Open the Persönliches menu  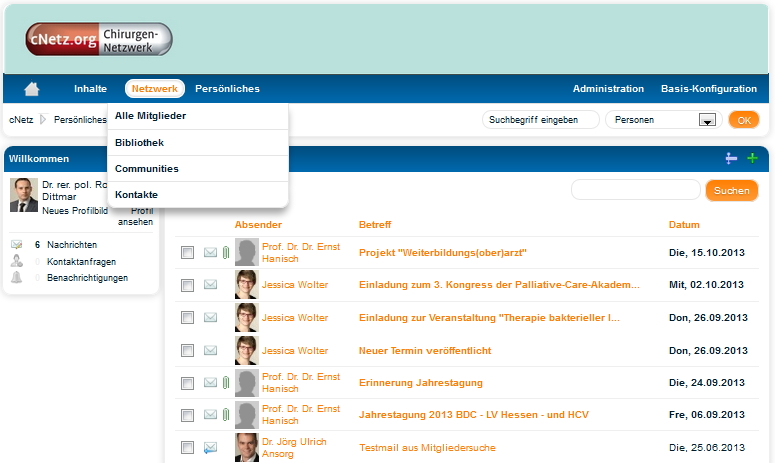point(227,89)
